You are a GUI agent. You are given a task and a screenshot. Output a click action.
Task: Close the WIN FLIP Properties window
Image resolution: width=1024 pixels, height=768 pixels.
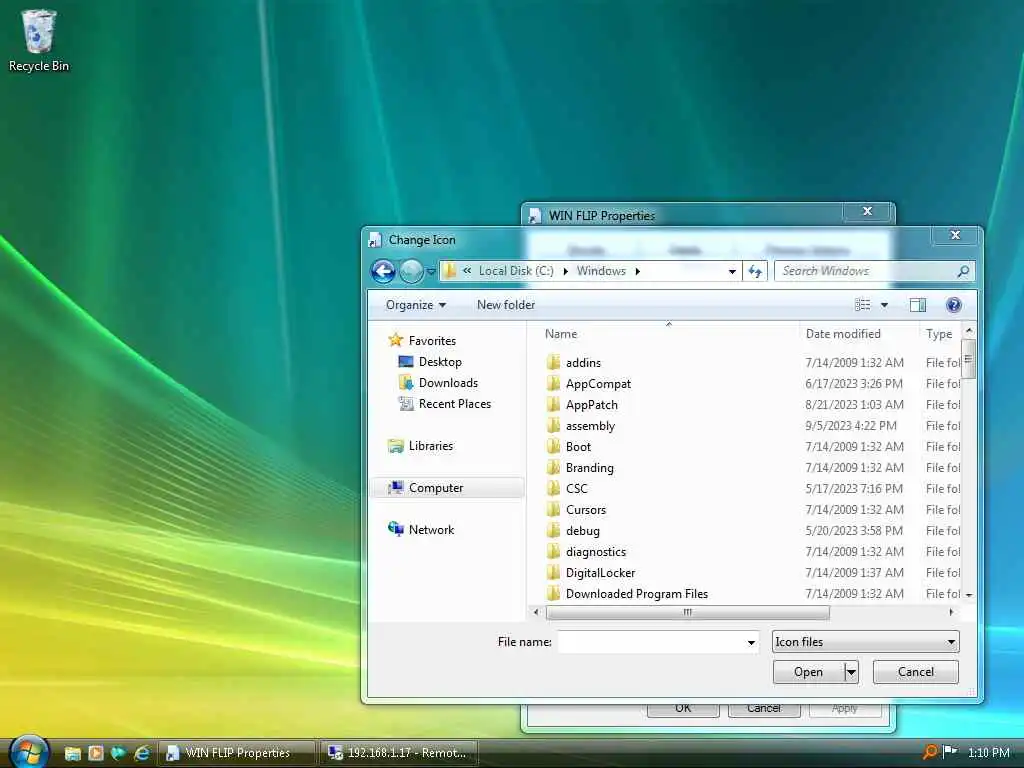867,211
